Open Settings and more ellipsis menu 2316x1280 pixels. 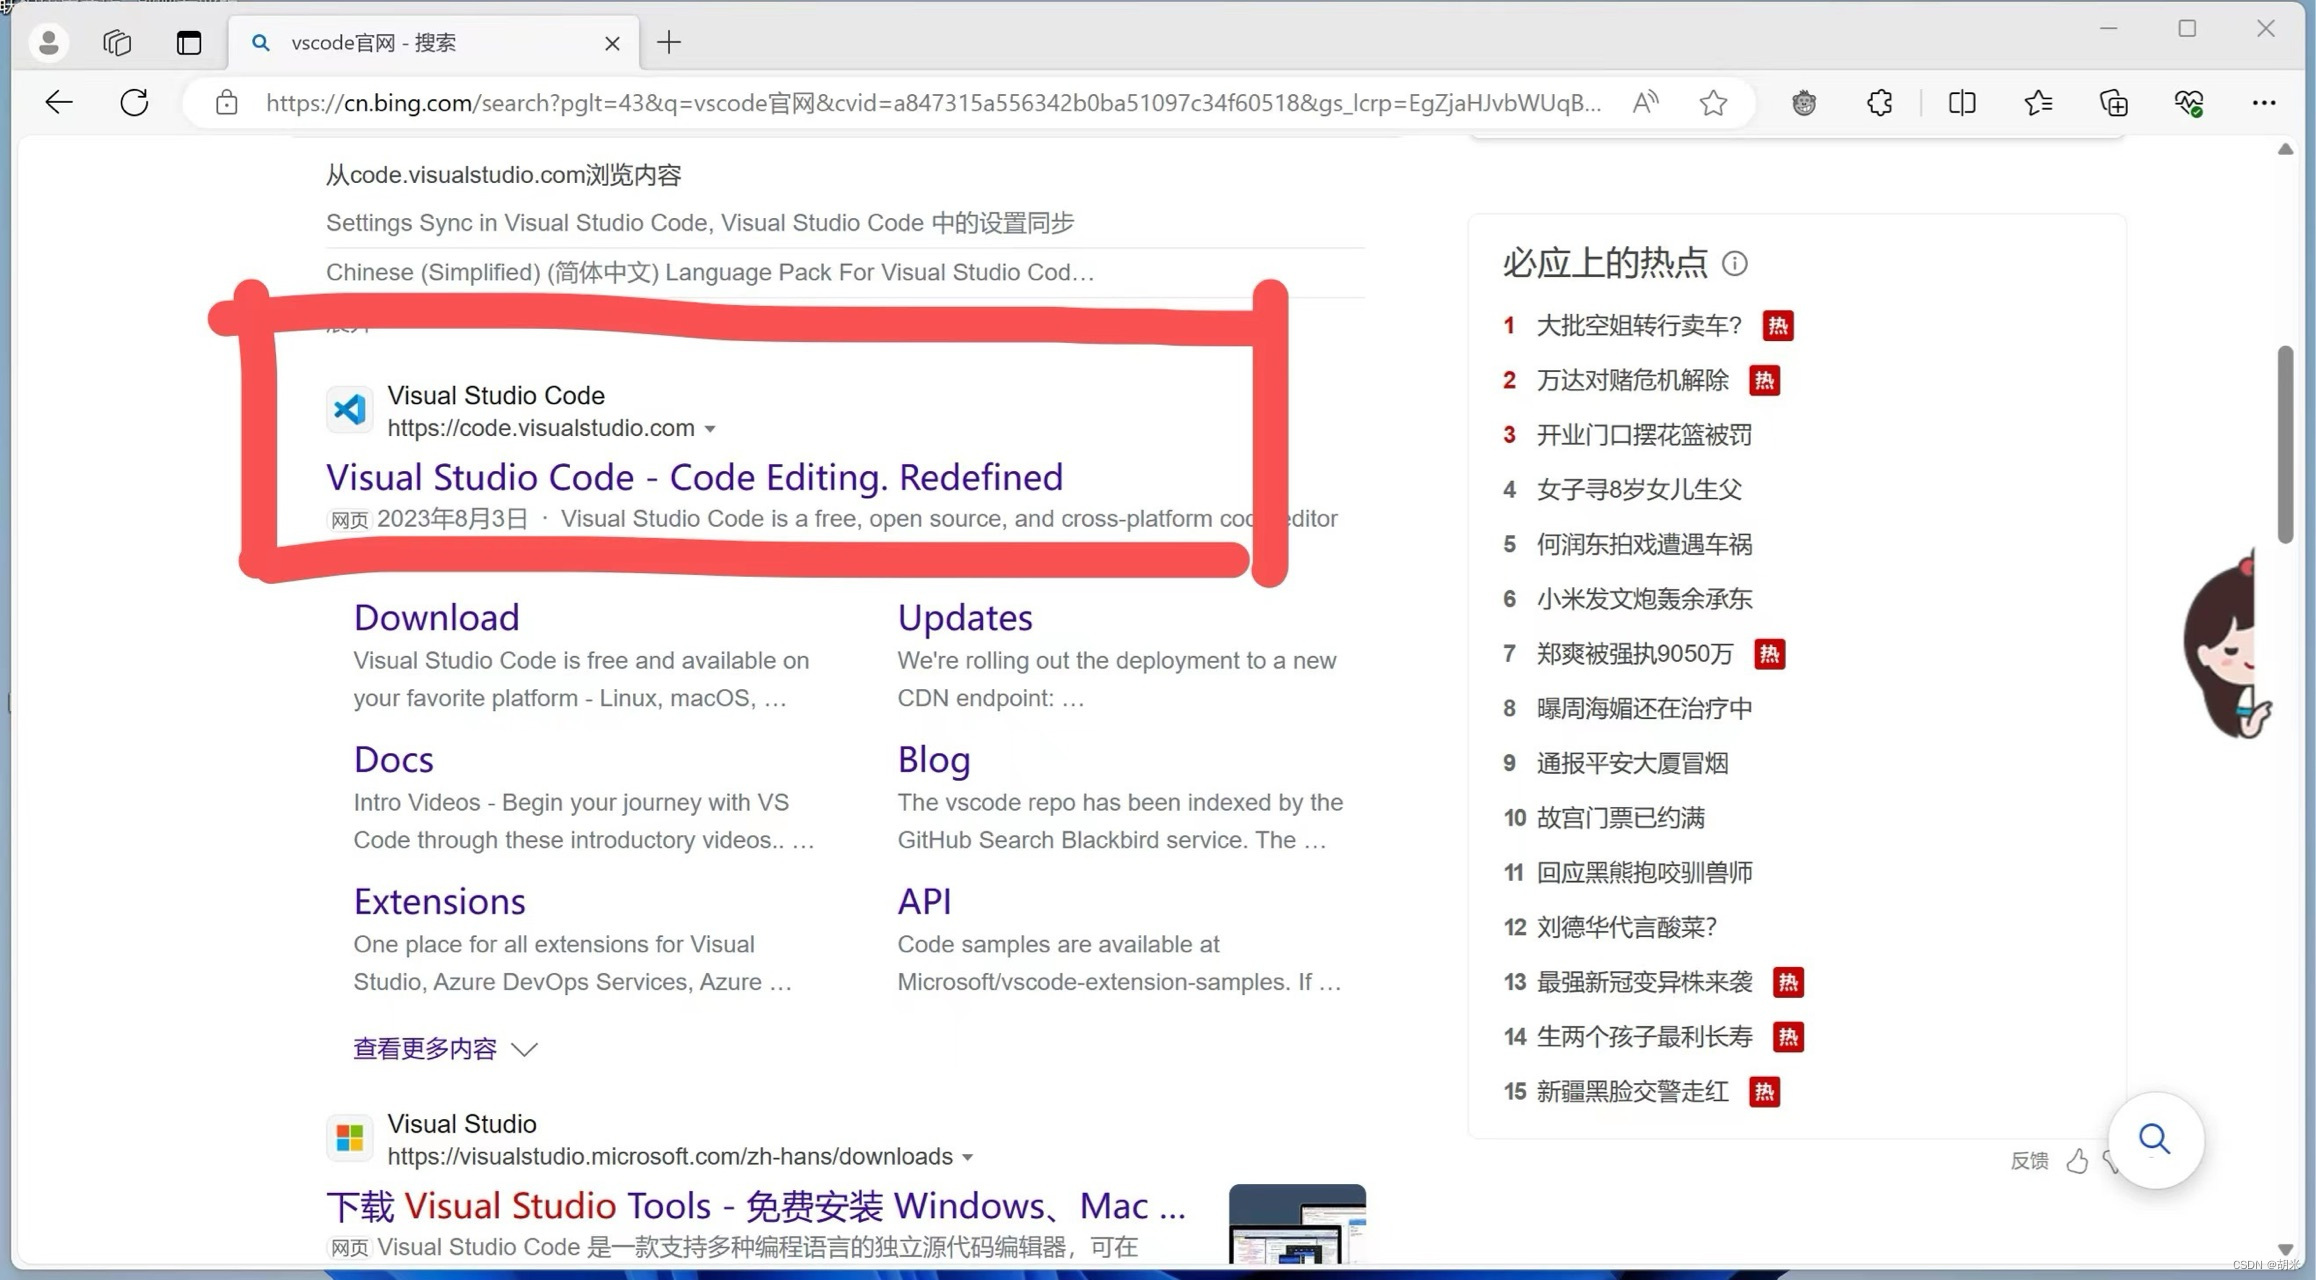(x=2263, y=102)
